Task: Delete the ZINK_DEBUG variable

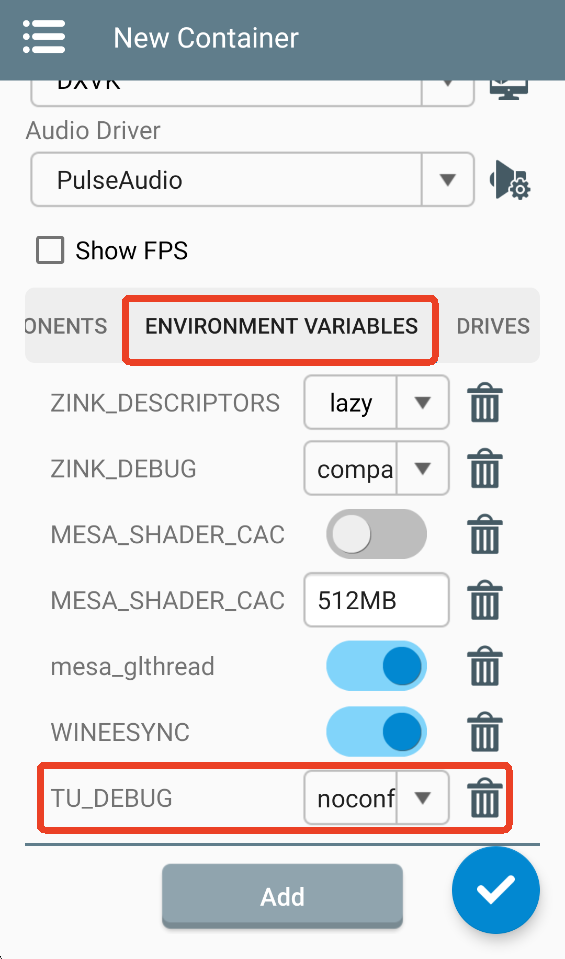Action: (x=485, y=468)
